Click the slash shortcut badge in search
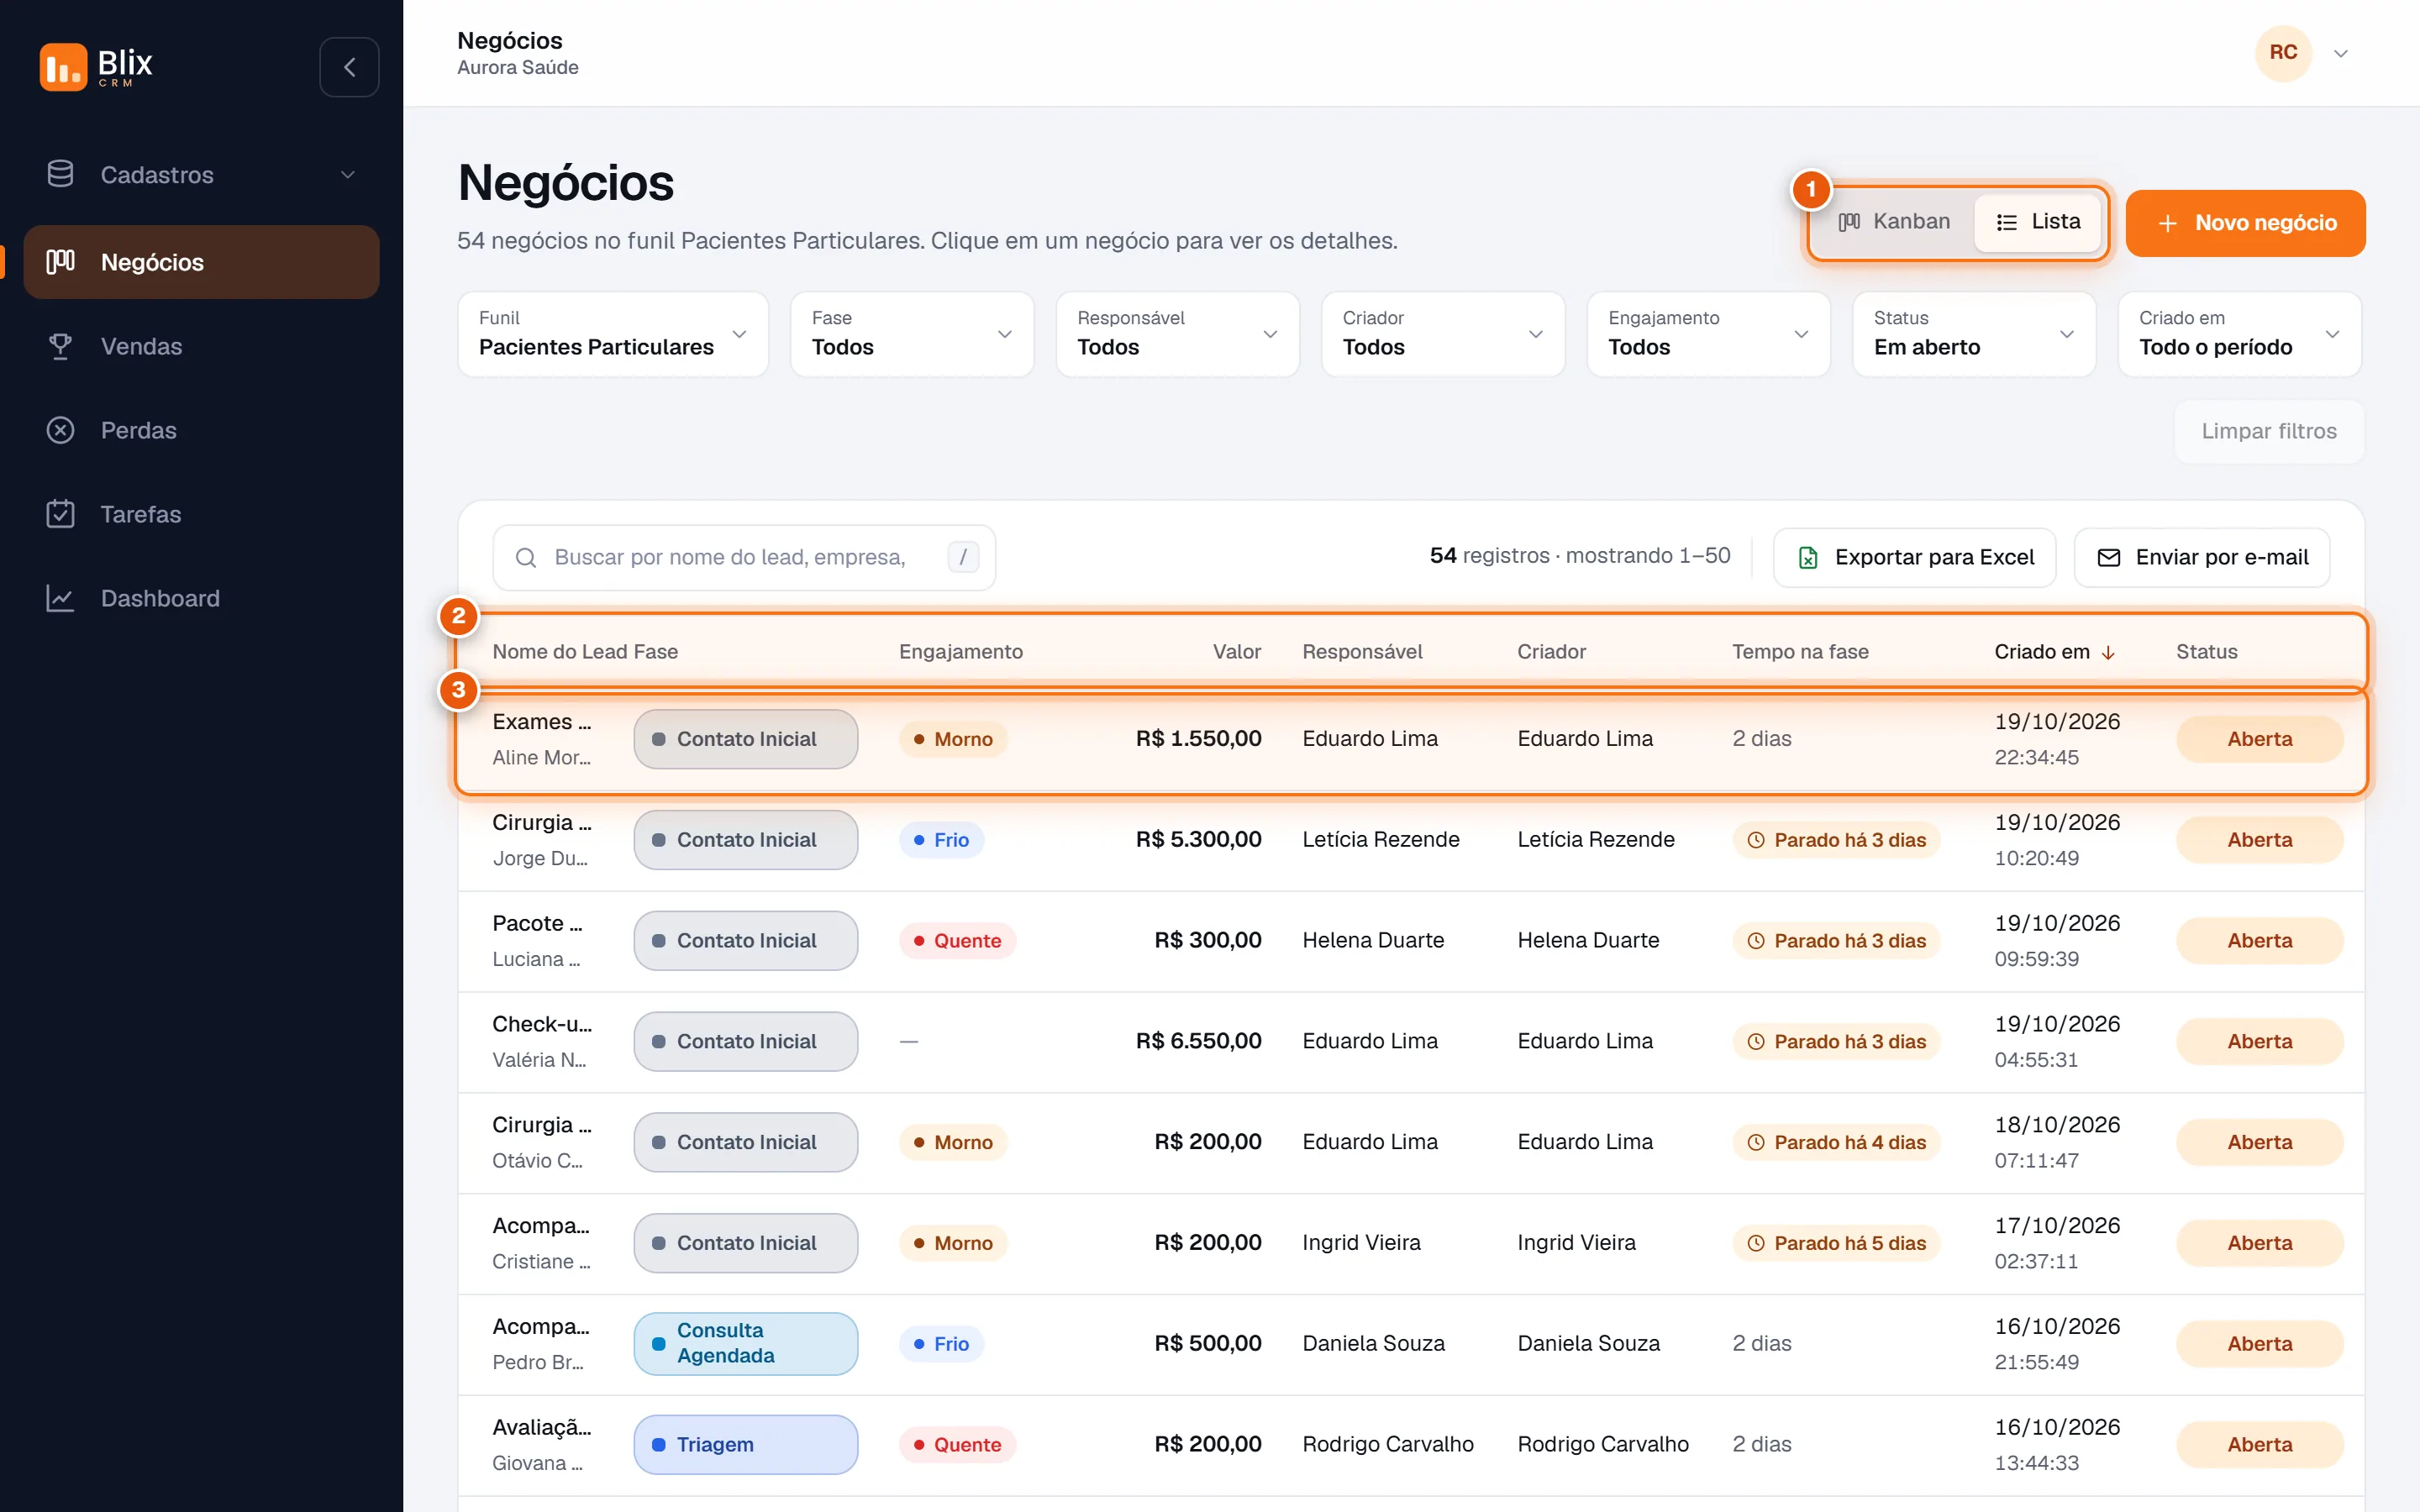 (x=963, y=557)
